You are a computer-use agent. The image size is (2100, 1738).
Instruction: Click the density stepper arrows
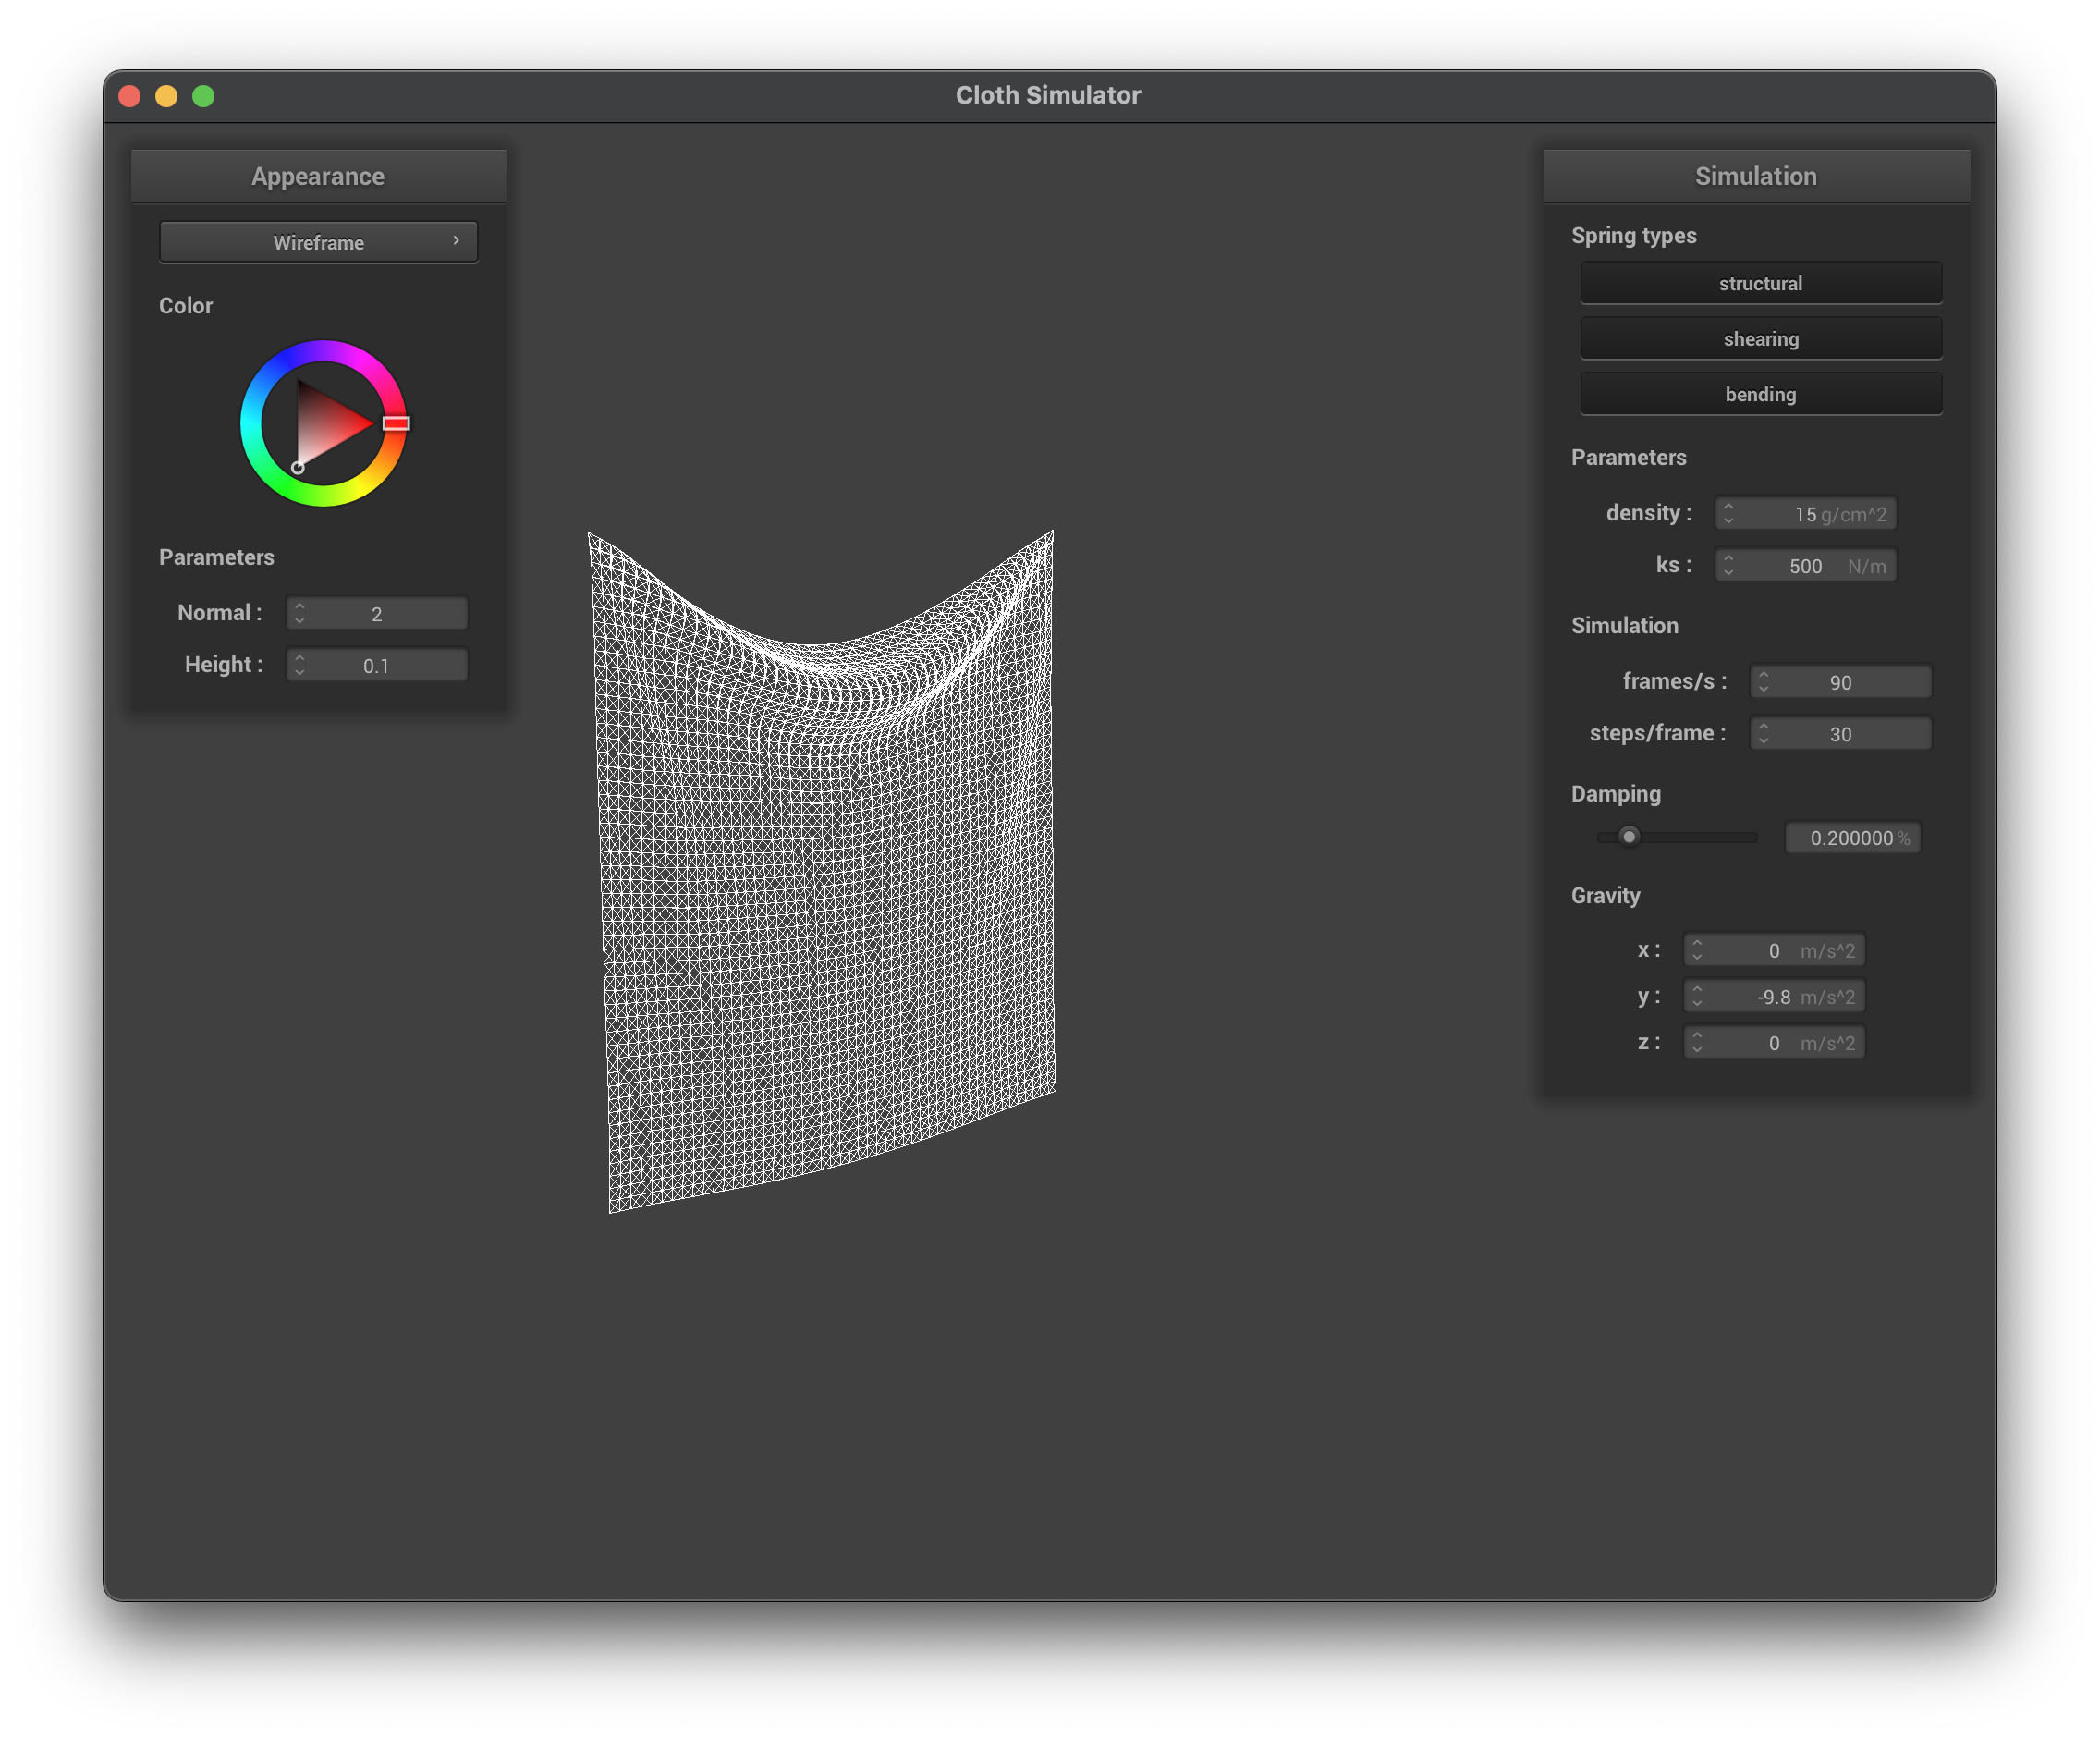coord(1728,514)
